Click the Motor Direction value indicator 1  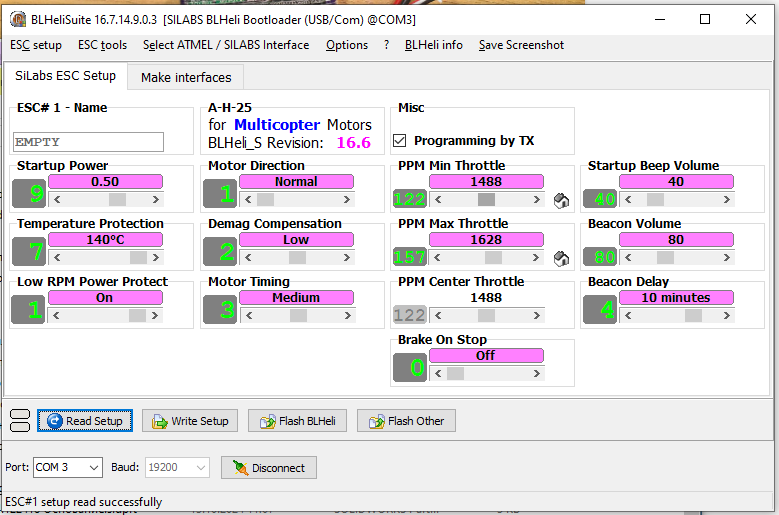(x=220, y=193)
